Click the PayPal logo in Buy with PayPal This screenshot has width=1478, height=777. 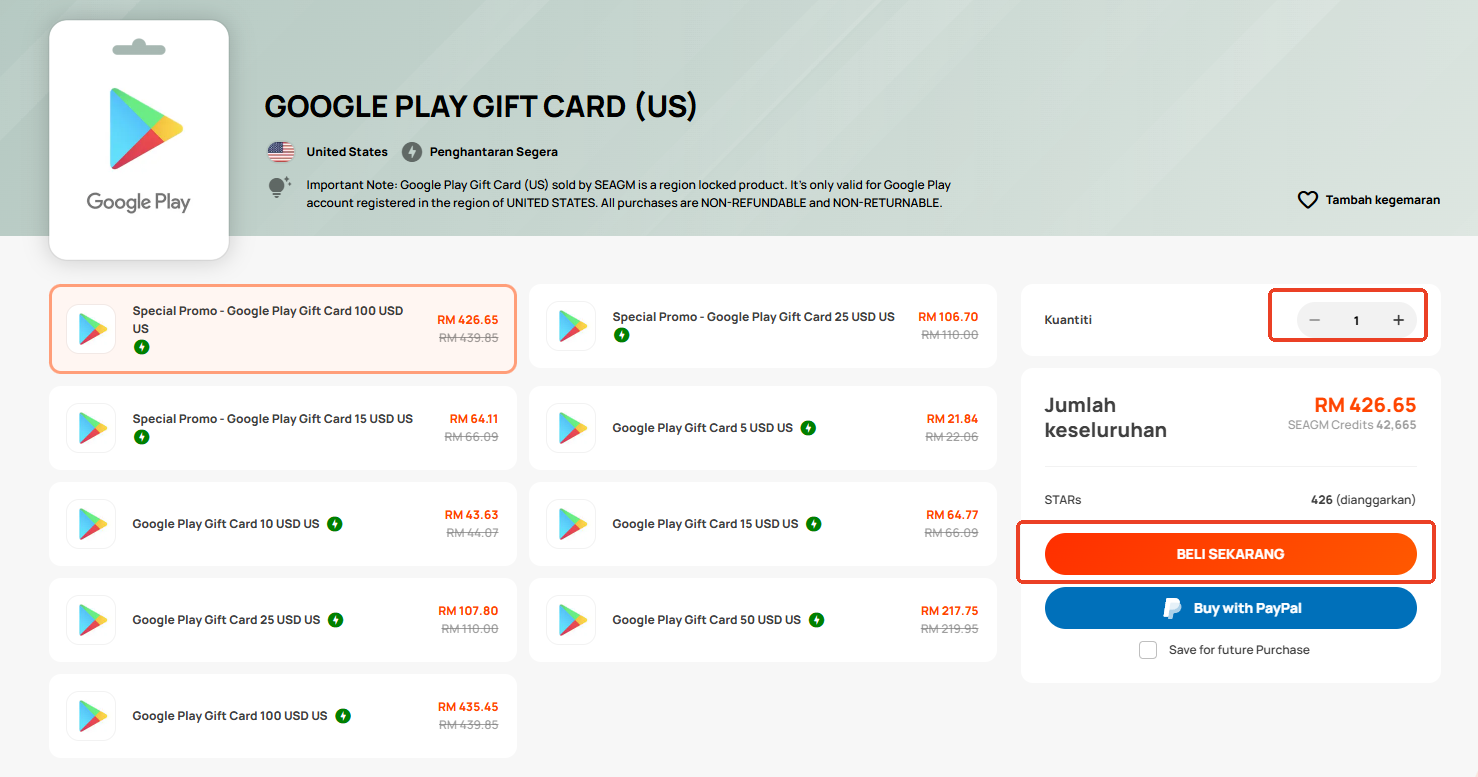click(x=1172, y=608)
